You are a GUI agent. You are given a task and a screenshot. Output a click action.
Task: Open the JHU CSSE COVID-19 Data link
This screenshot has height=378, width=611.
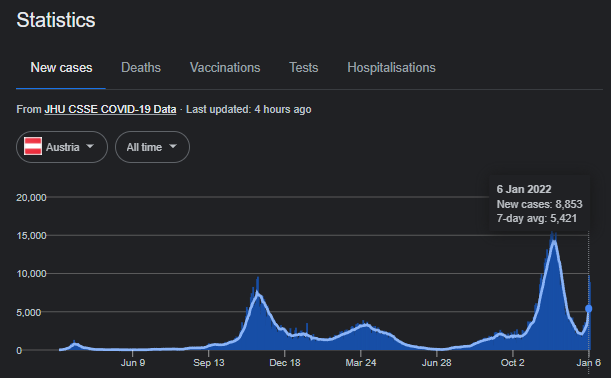click(x=110, y=110)
